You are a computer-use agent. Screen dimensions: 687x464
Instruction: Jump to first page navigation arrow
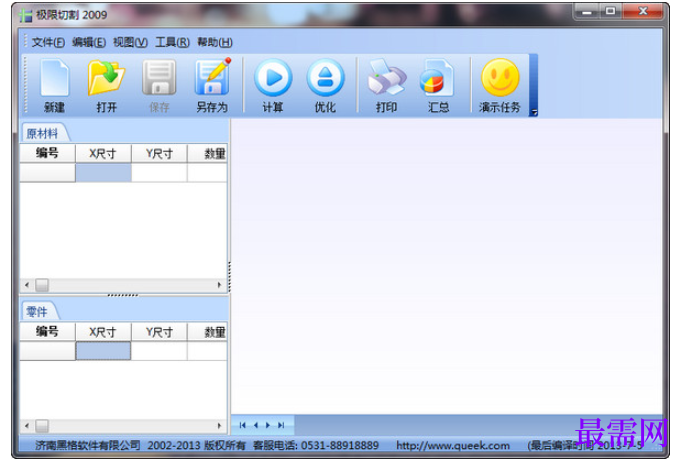243,425
